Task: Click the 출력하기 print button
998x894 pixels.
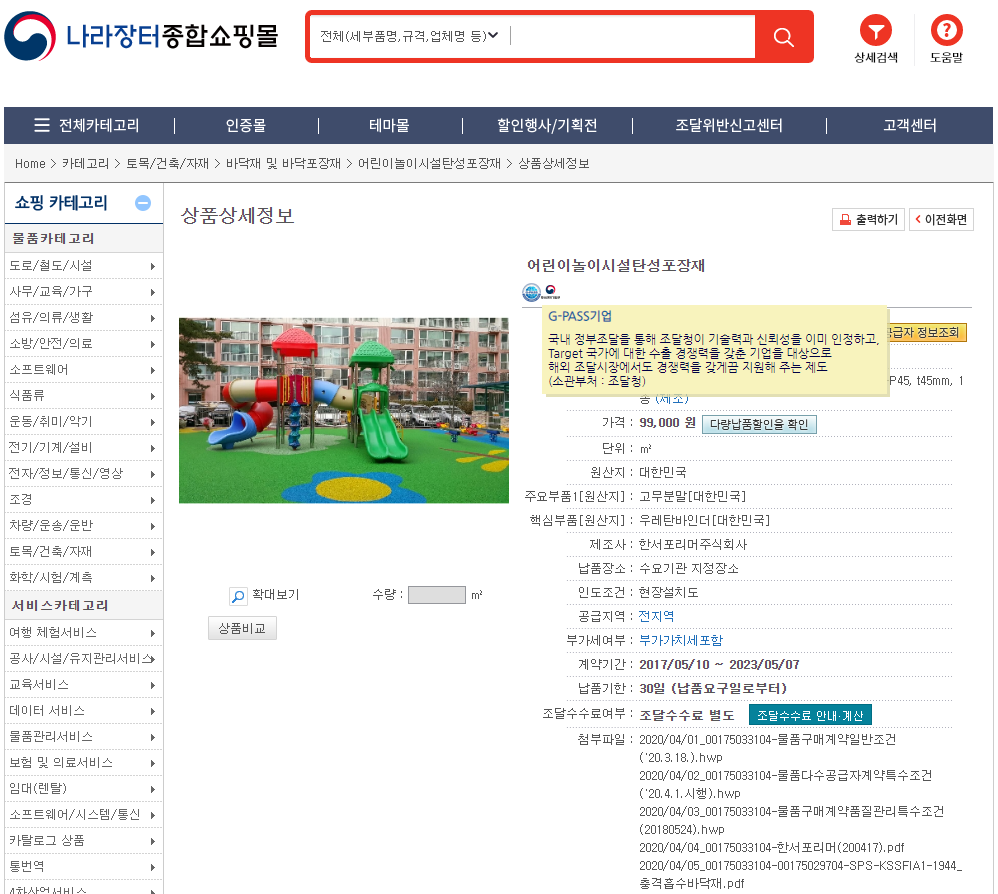Action: 868,220
